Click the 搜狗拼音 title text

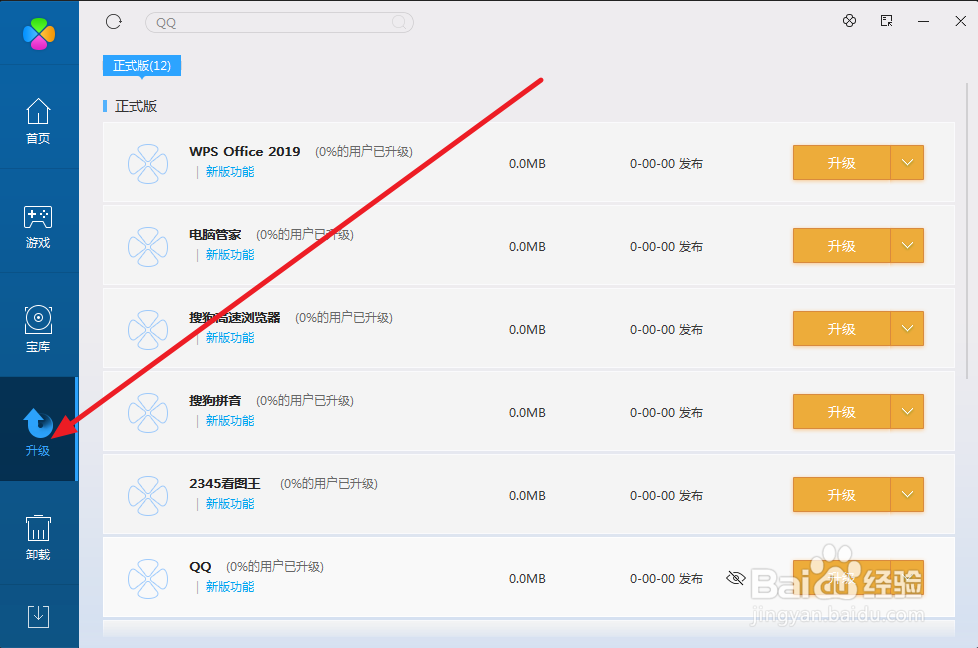[215, 400]
